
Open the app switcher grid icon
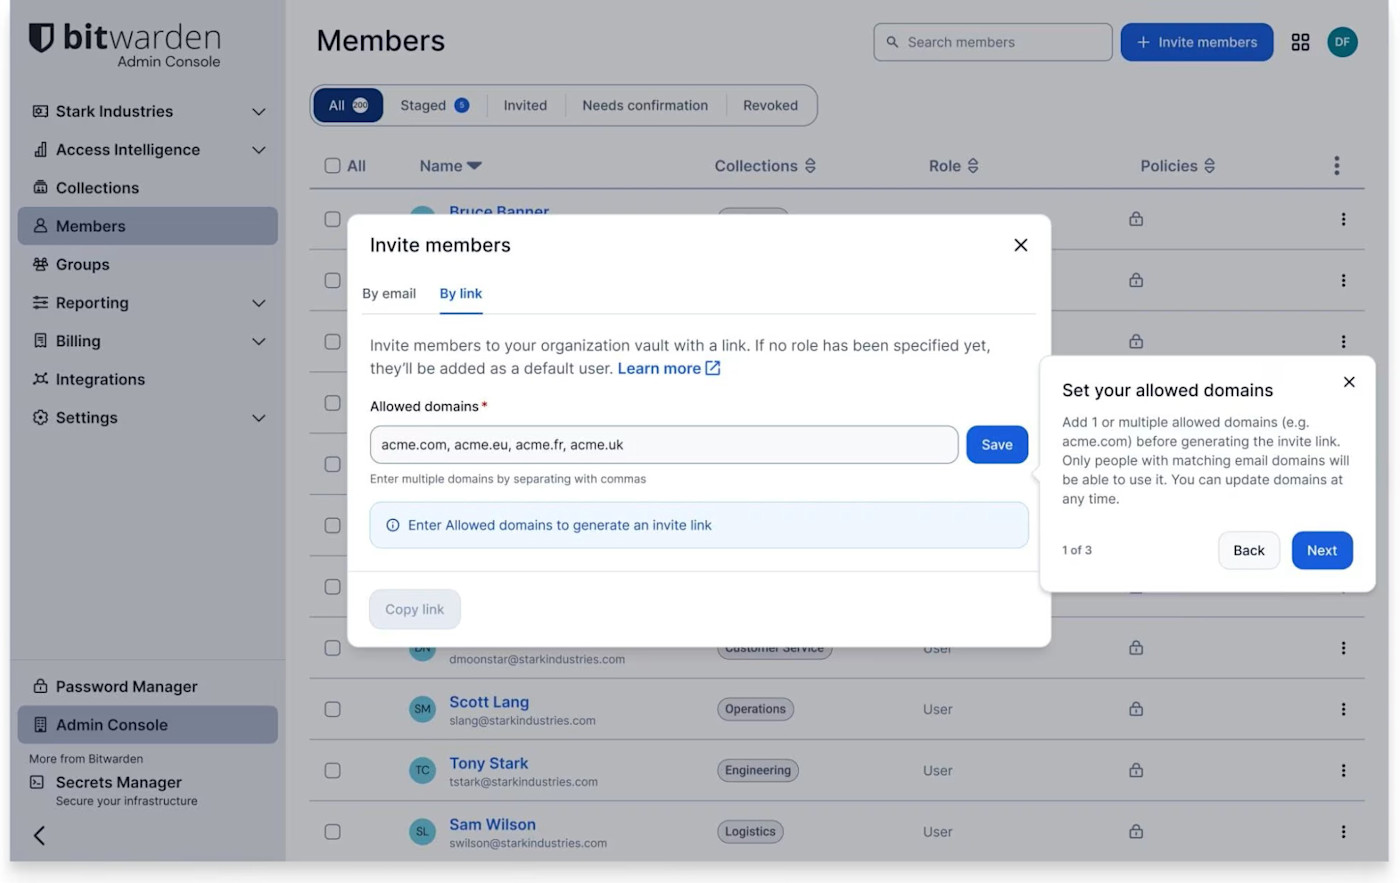pyautogui.click(x=1300, y=42)
